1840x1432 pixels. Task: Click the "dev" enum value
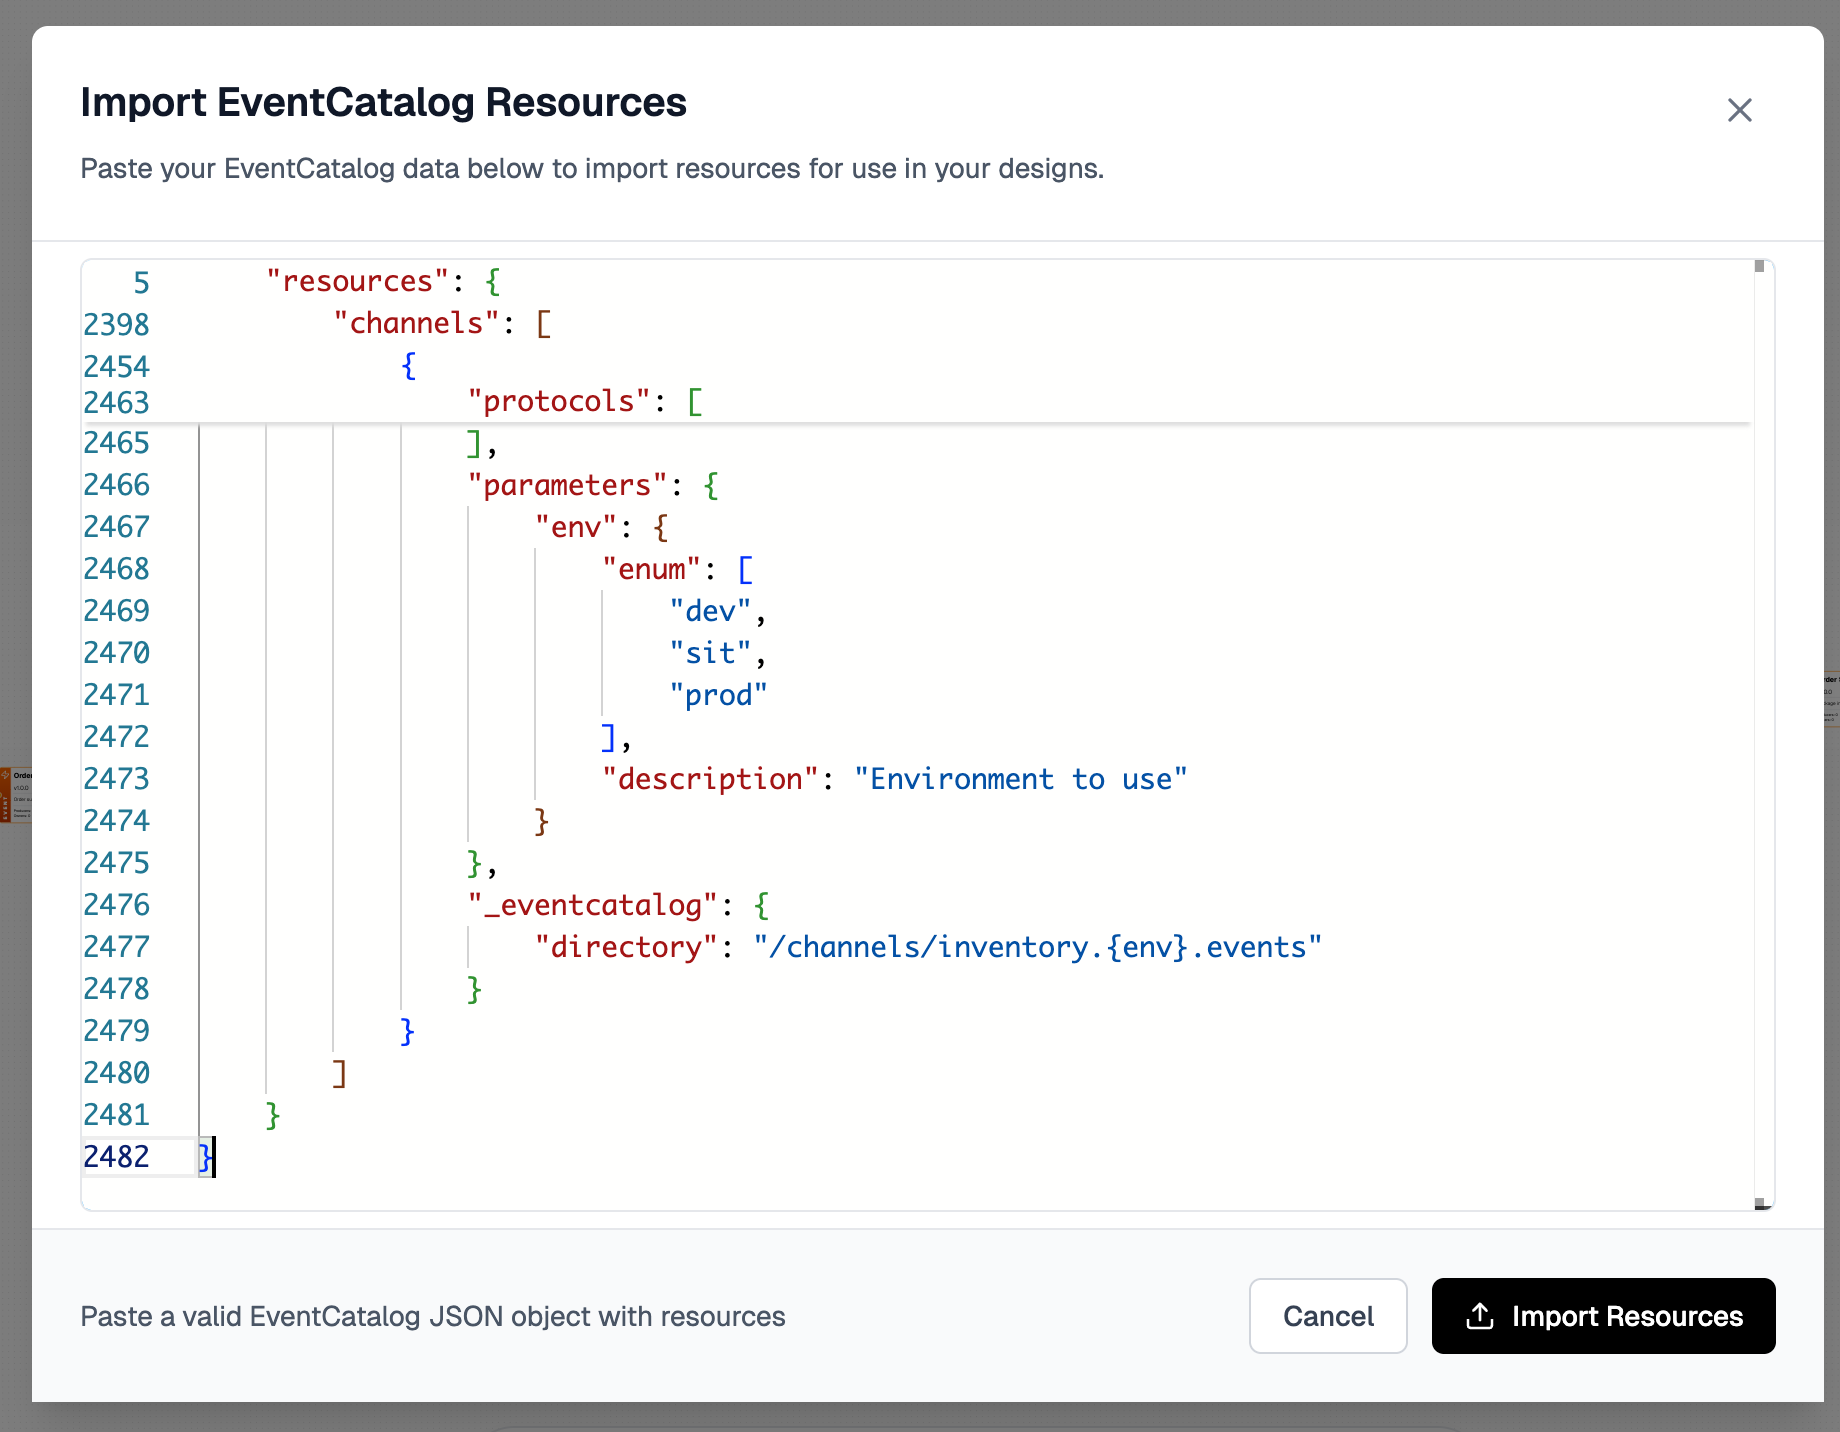pyautogui.click(x=709, y=611)
